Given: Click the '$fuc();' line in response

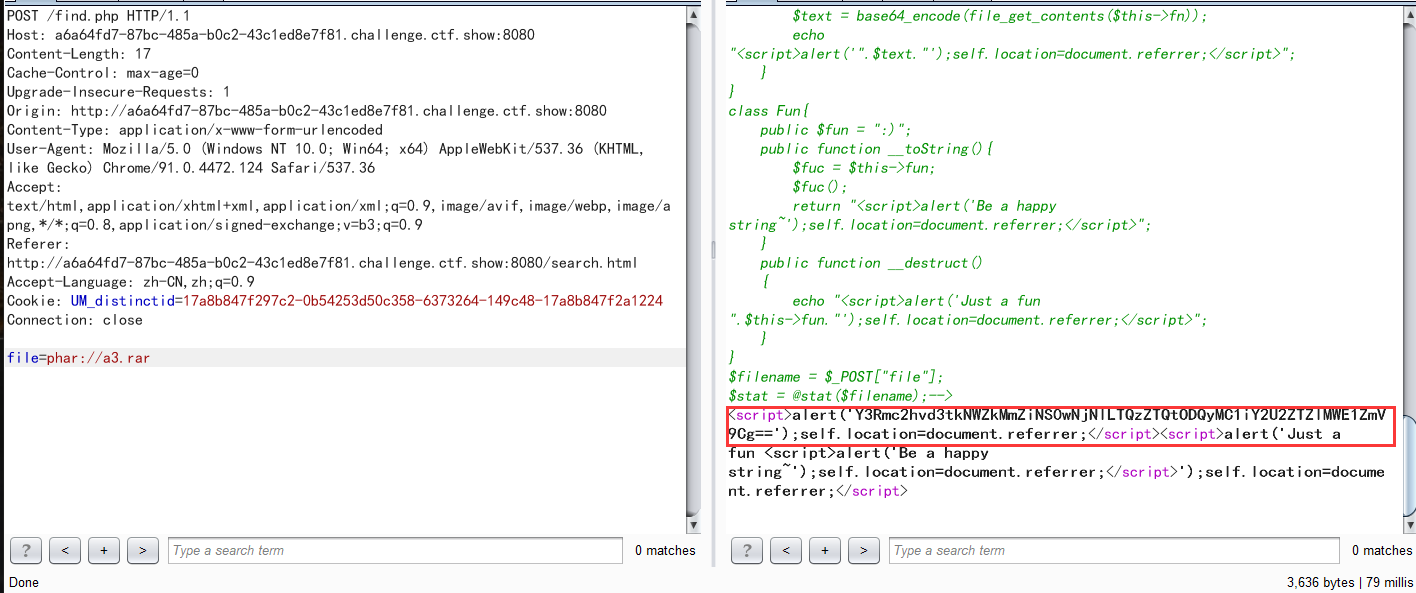Looking at the screenshot, I should coord(820,187).
